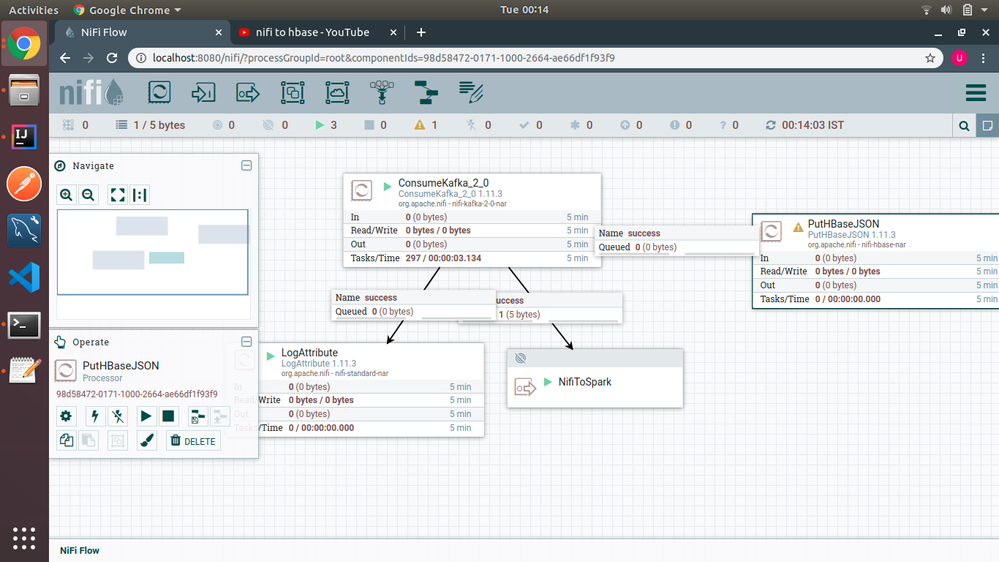This screenshot has height=562, width=999.
Task: Select the ConsumeKafka_2_0 processor
Action: 471,220
